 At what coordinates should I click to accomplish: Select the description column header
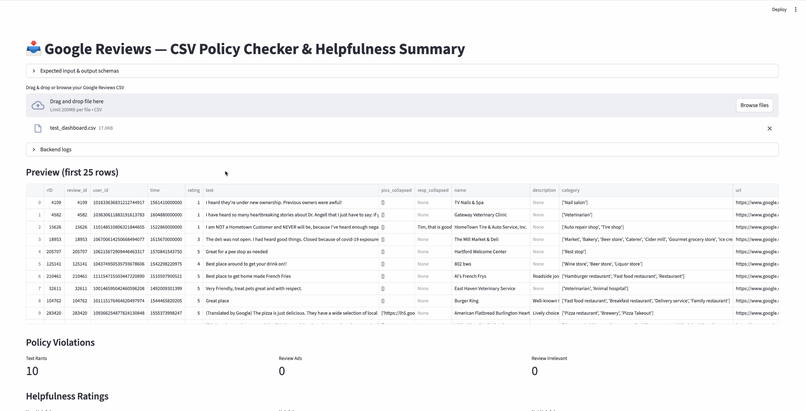pos(545,190)
